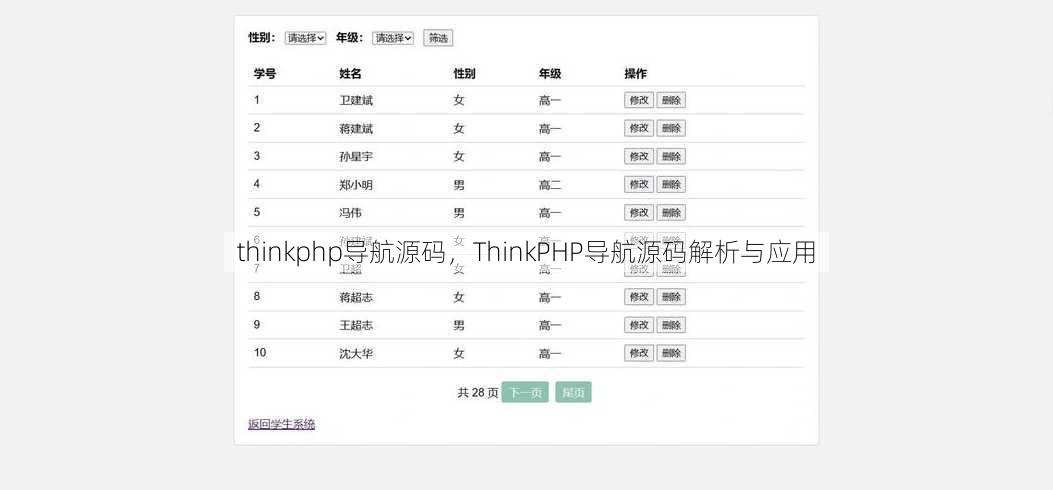1053x490 pixels.
Task: Click student number 9 cell
Action: [x=257, y=324]
